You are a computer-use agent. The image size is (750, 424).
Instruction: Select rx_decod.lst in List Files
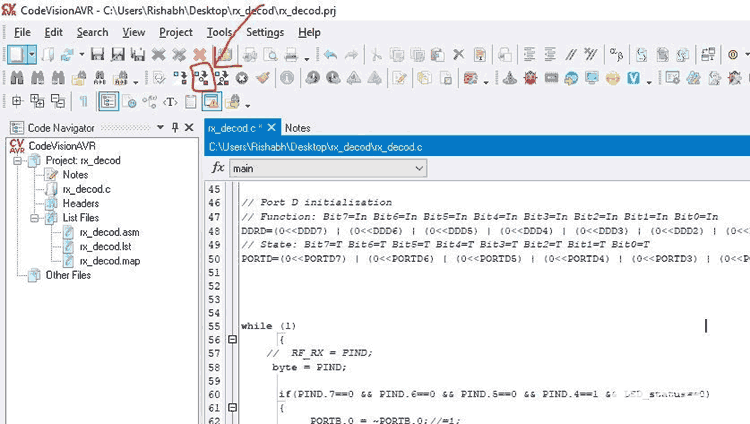point(105,247)
